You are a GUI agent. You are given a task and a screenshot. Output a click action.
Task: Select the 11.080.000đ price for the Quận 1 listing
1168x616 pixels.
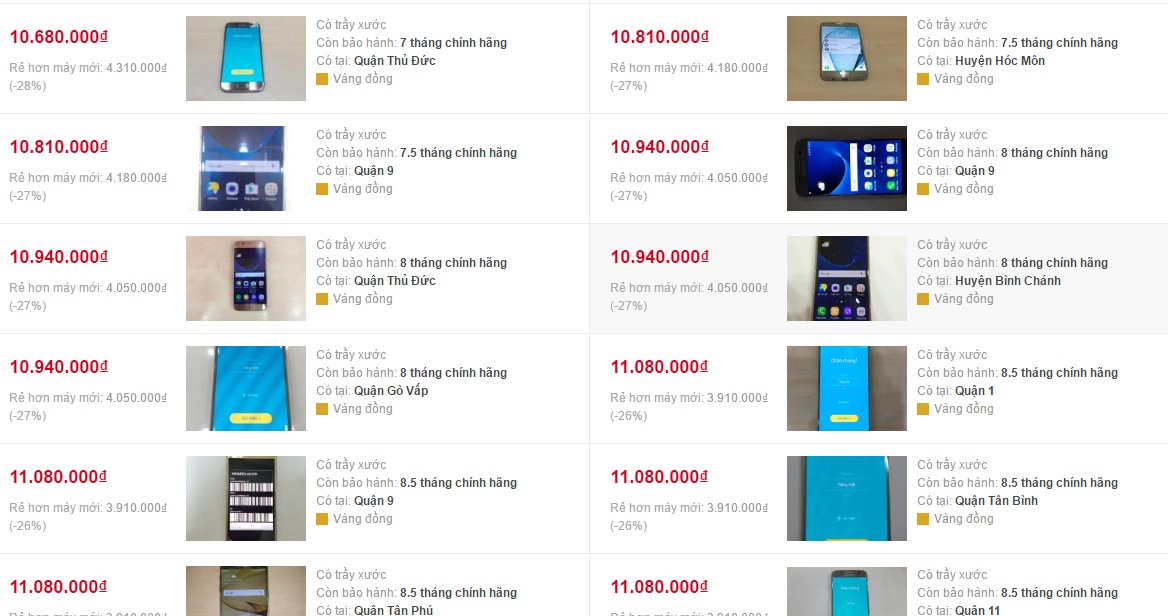(x=660, y=366)
